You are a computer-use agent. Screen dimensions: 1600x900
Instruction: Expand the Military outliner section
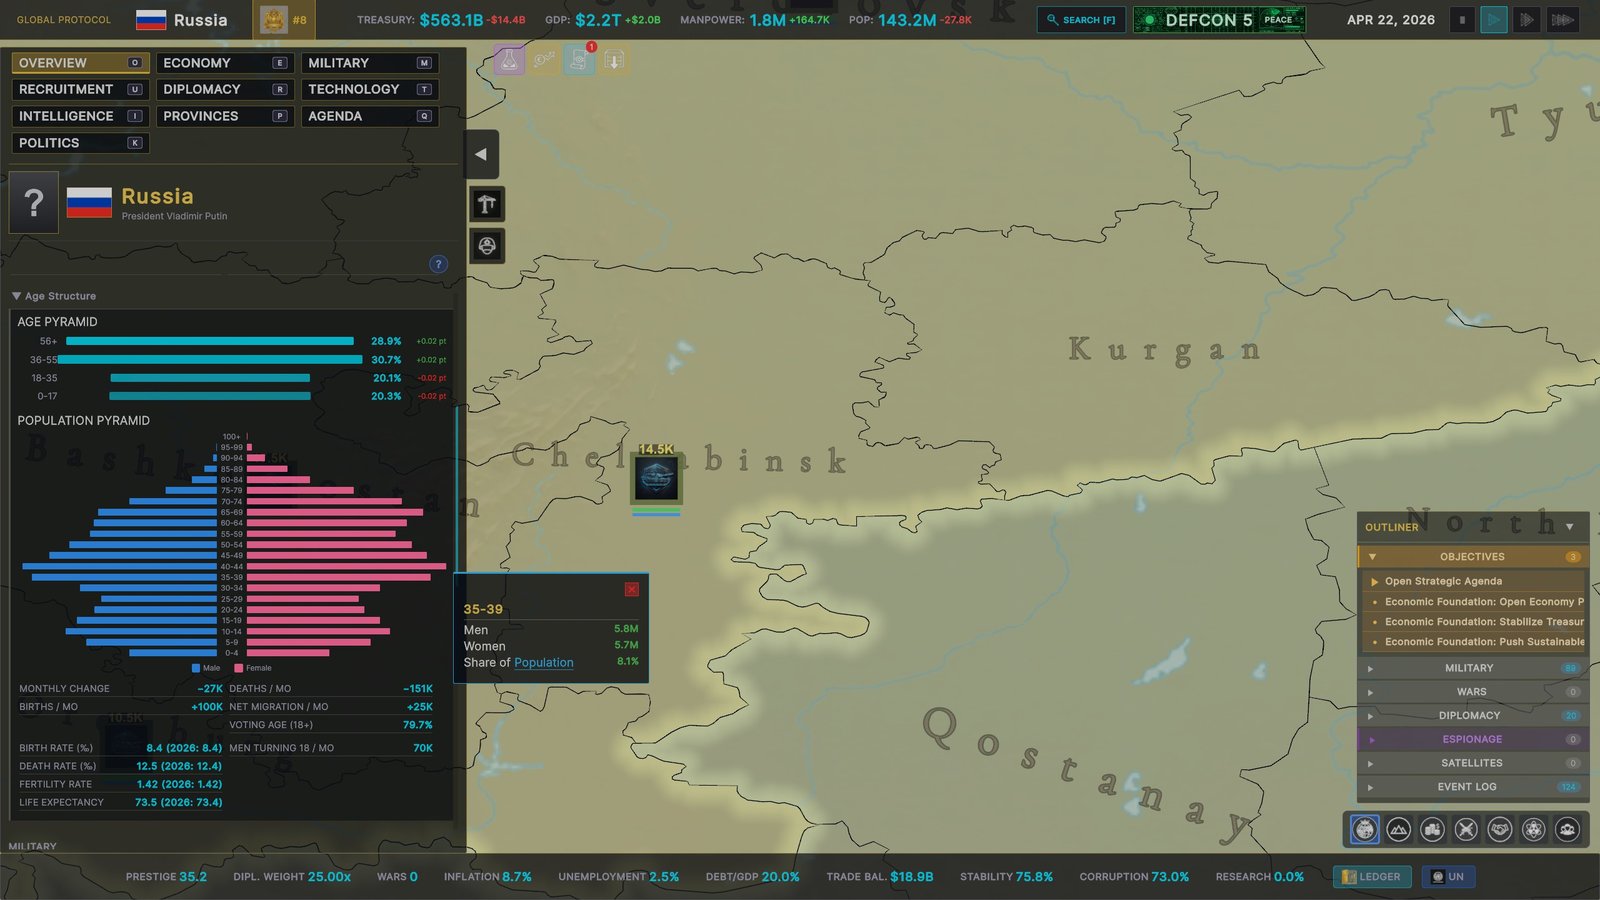[1473, 668]
